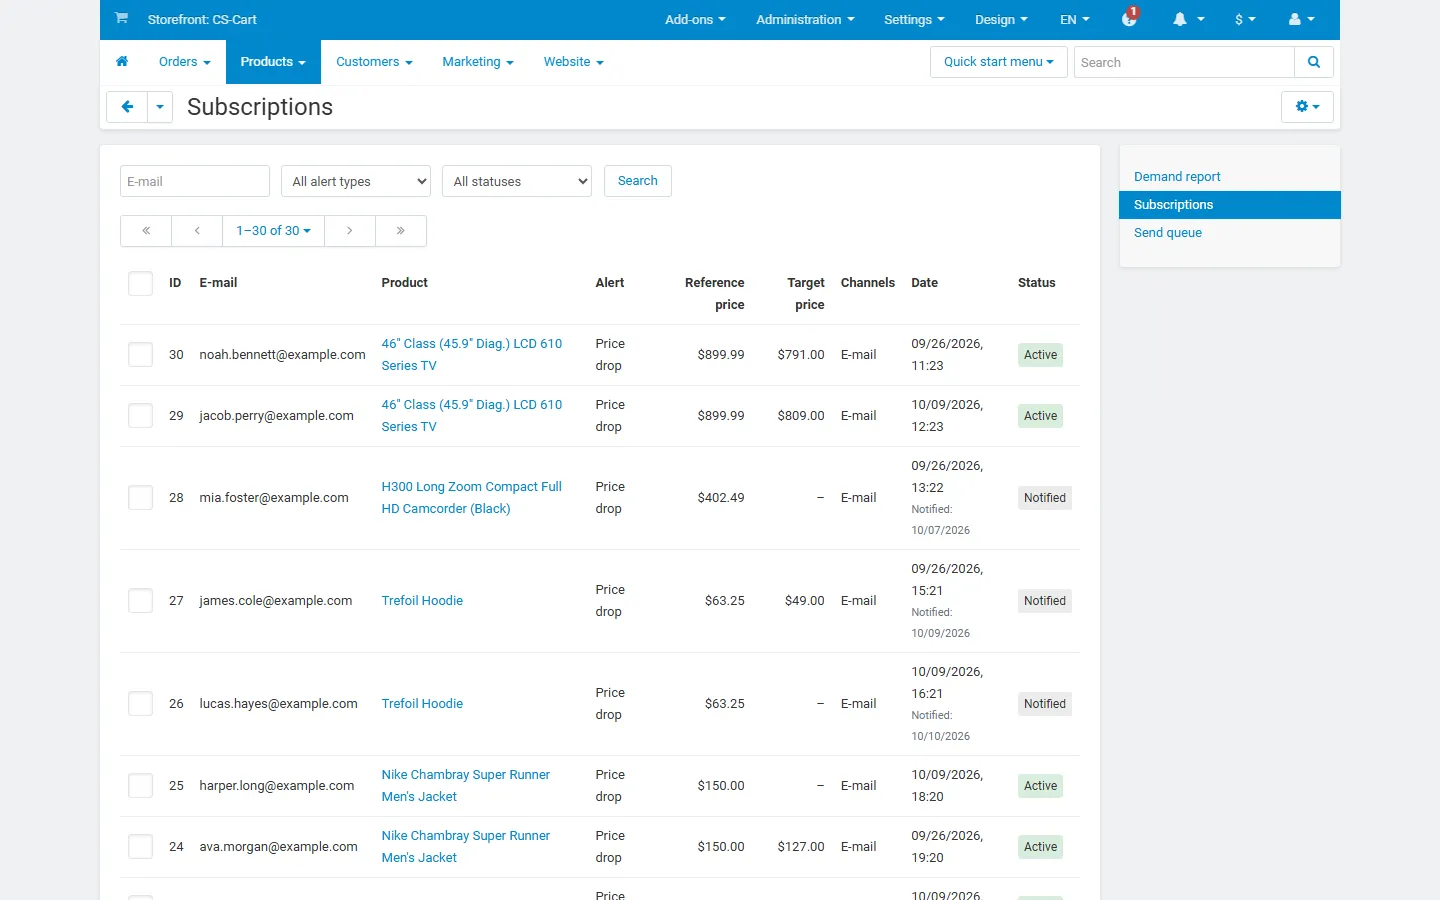
Task: Open the All statuses dropdown
Action: [517, 181]
